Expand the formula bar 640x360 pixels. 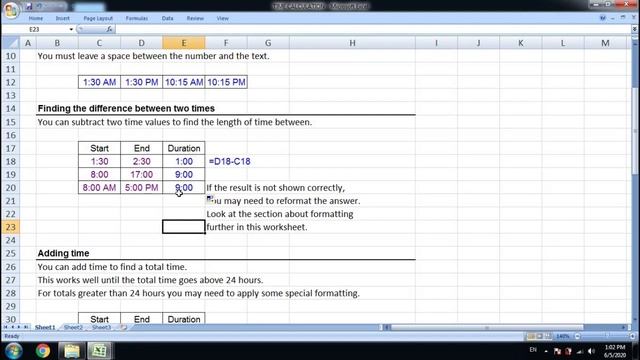[x=634, y=29]
